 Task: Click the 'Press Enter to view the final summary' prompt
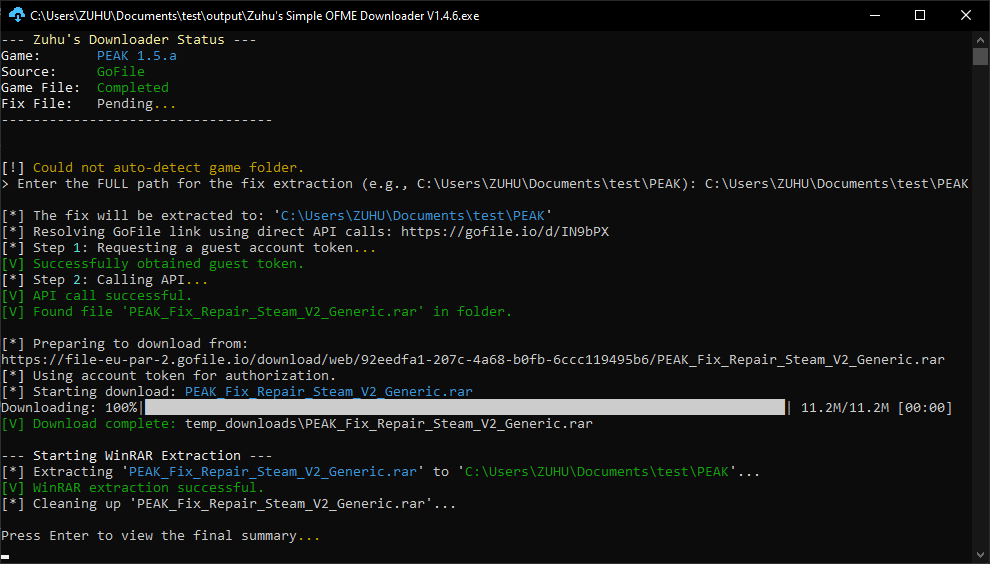(x=160, y=536)
